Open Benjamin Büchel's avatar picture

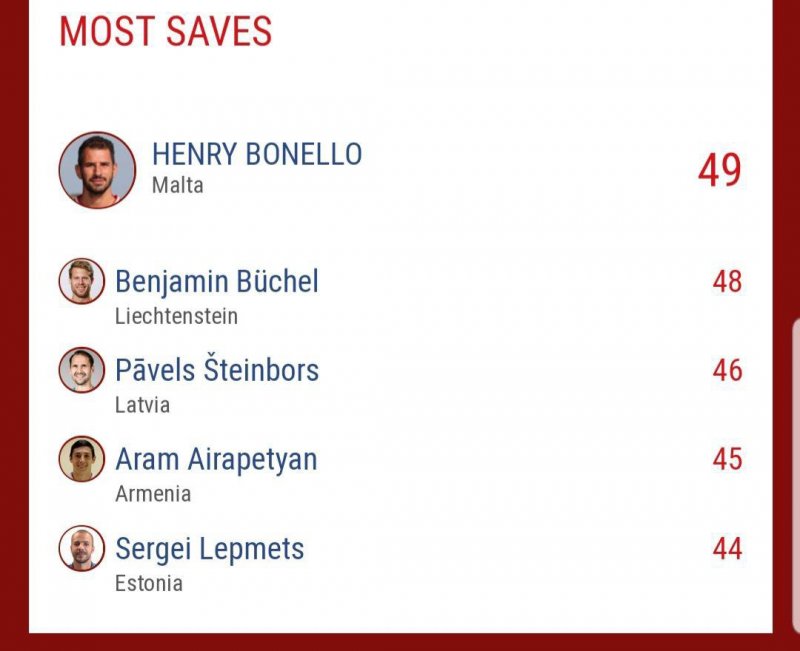click(x=81, y=281)
